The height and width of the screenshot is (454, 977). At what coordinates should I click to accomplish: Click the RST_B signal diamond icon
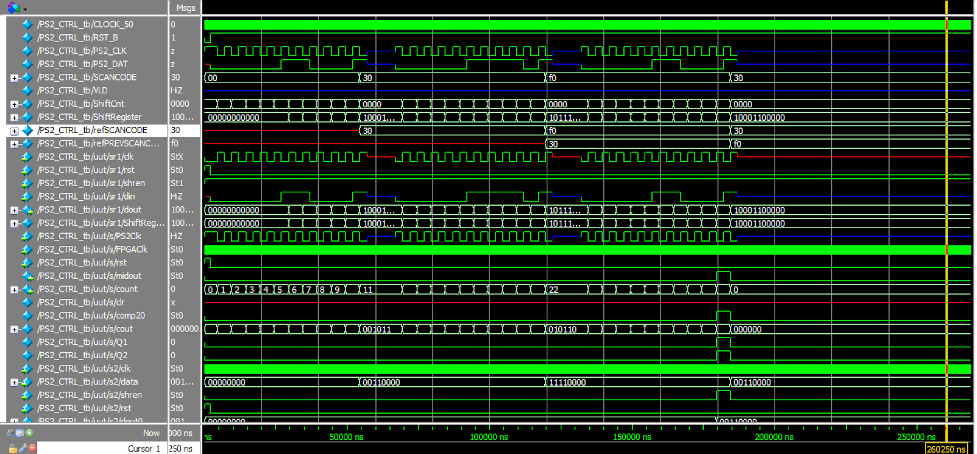pos(27,37)
